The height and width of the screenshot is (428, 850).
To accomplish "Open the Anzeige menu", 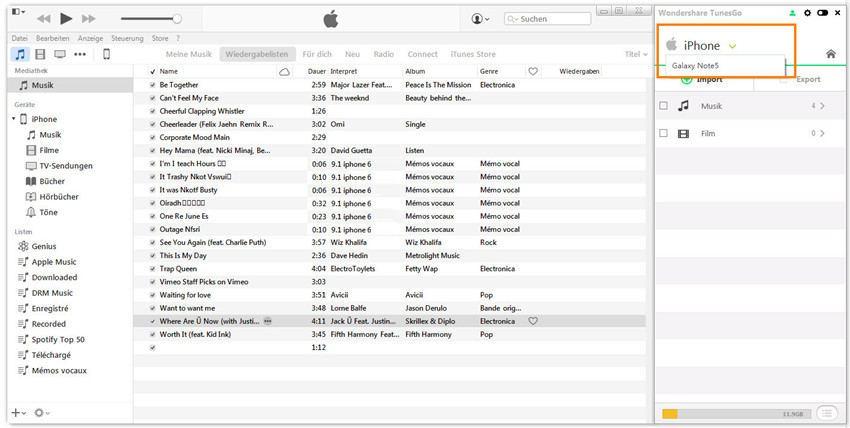I will click(x=91, y=38).
